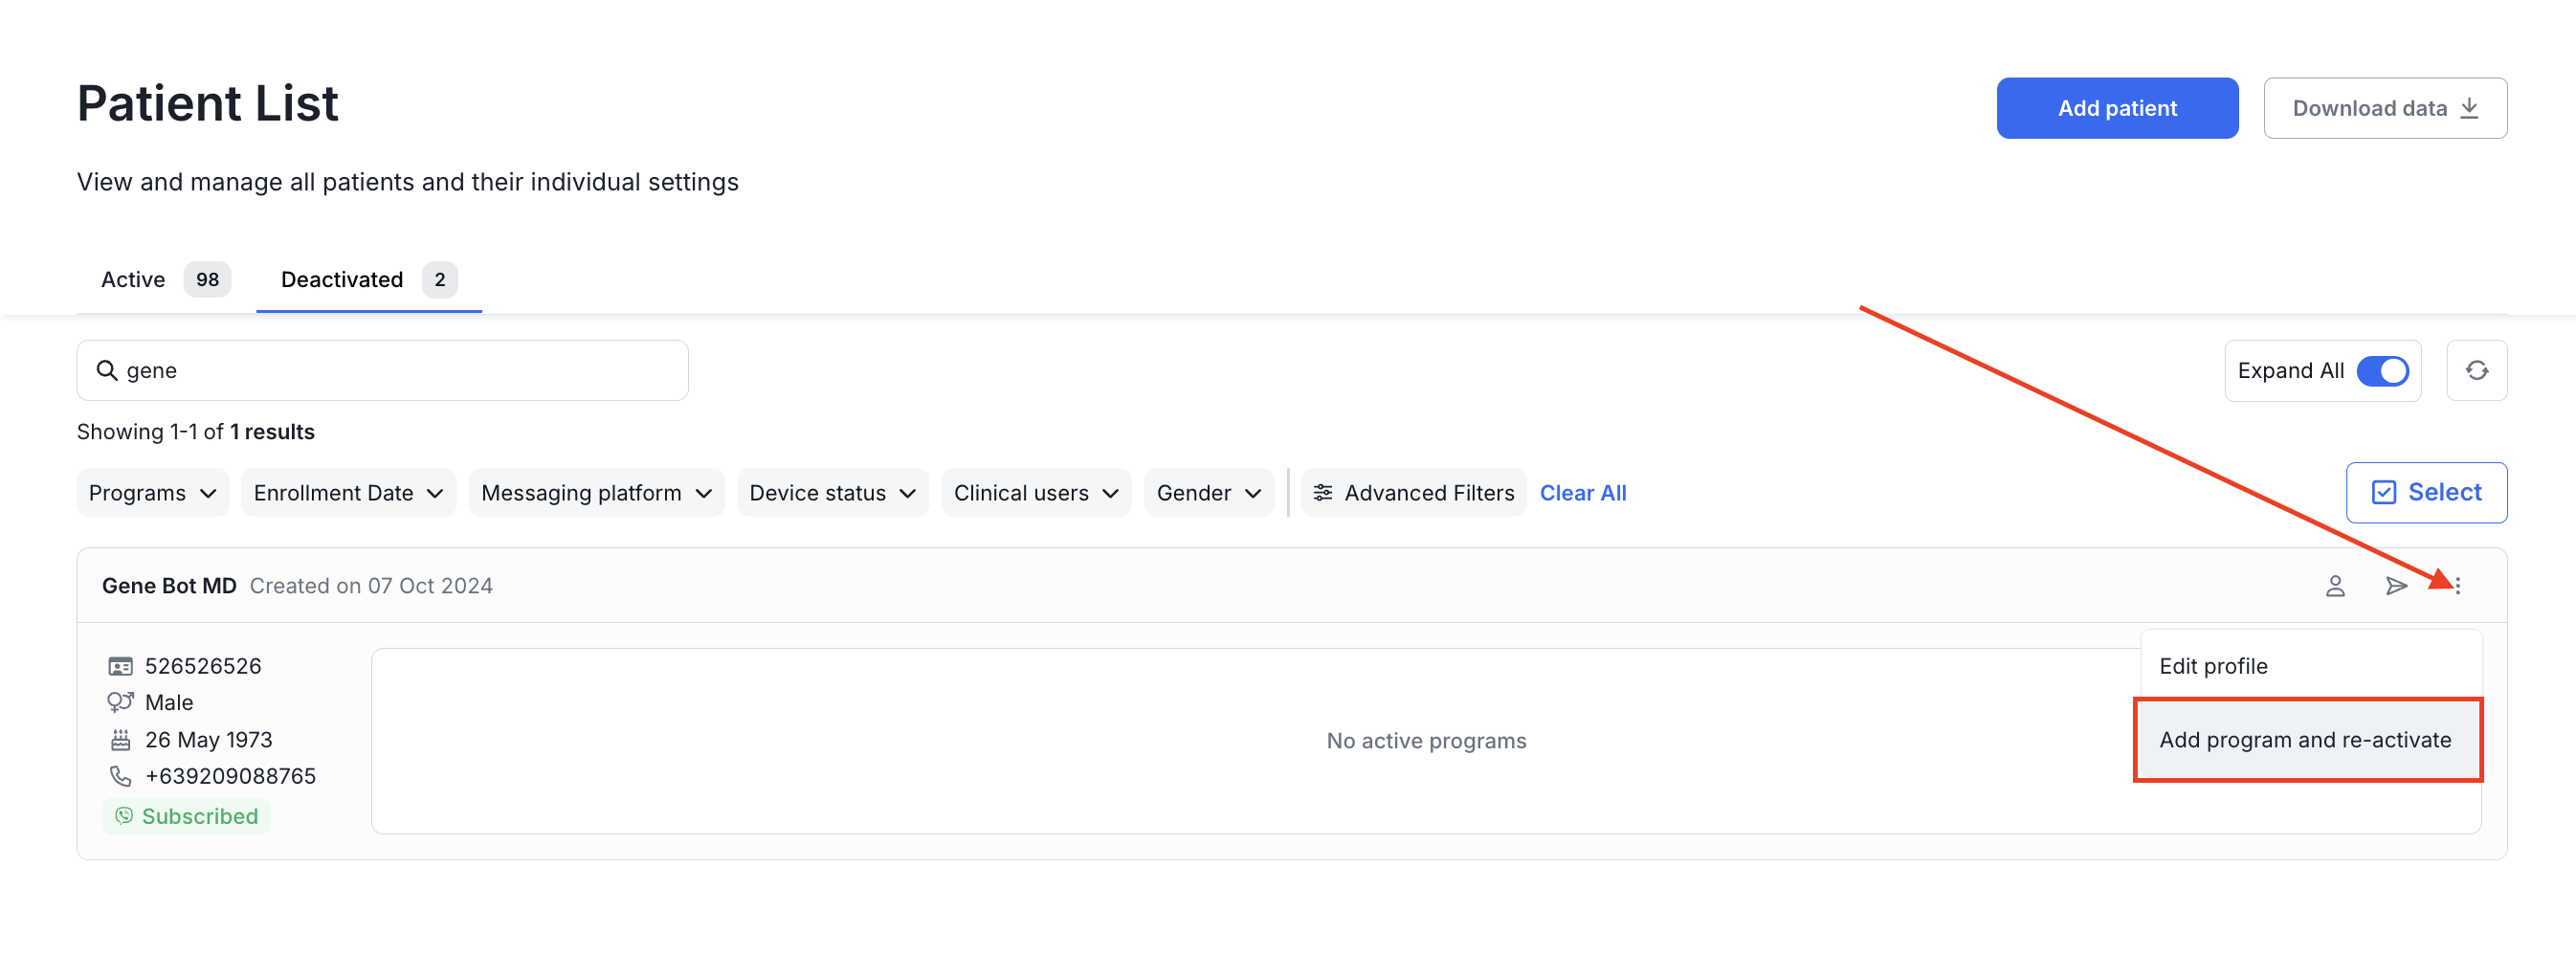Click the Viber icon on Subscribed badge
The height and width of the screenshot is (978, 2576).
[123, 816]
